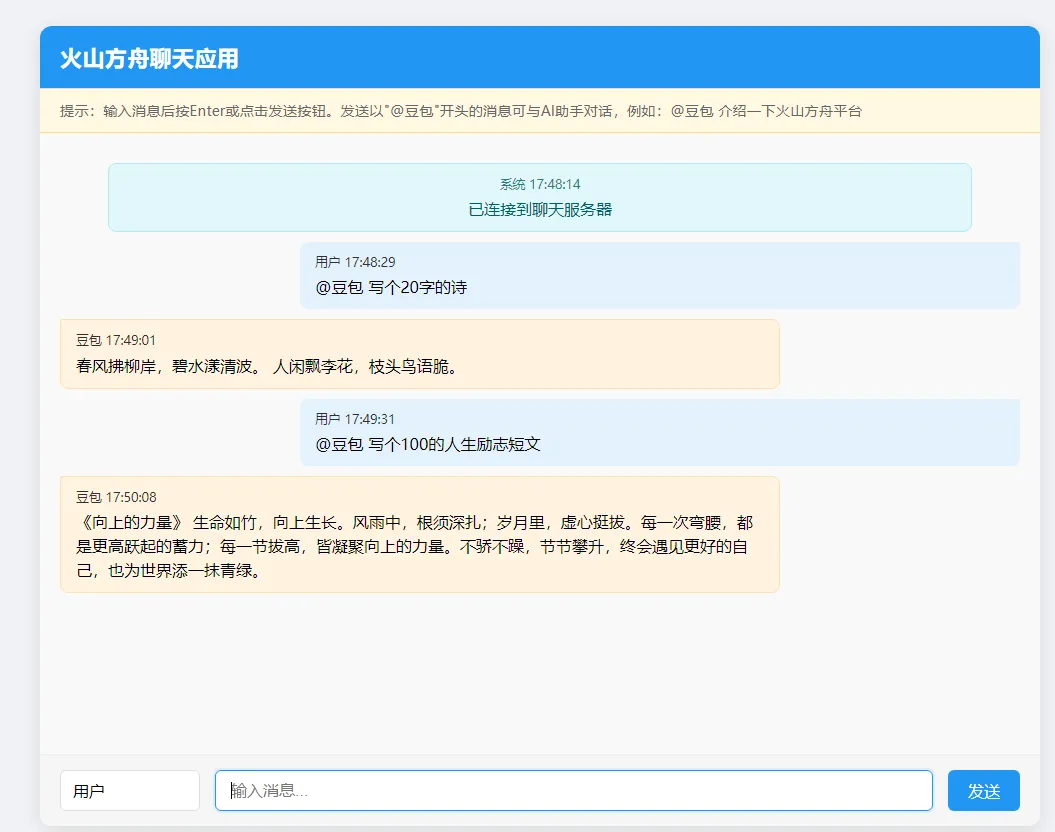The width and height of the screenshot is (1055, 832).
Task: Click the 用户 17:48:29 timestamp label
Action: [355, 262]
